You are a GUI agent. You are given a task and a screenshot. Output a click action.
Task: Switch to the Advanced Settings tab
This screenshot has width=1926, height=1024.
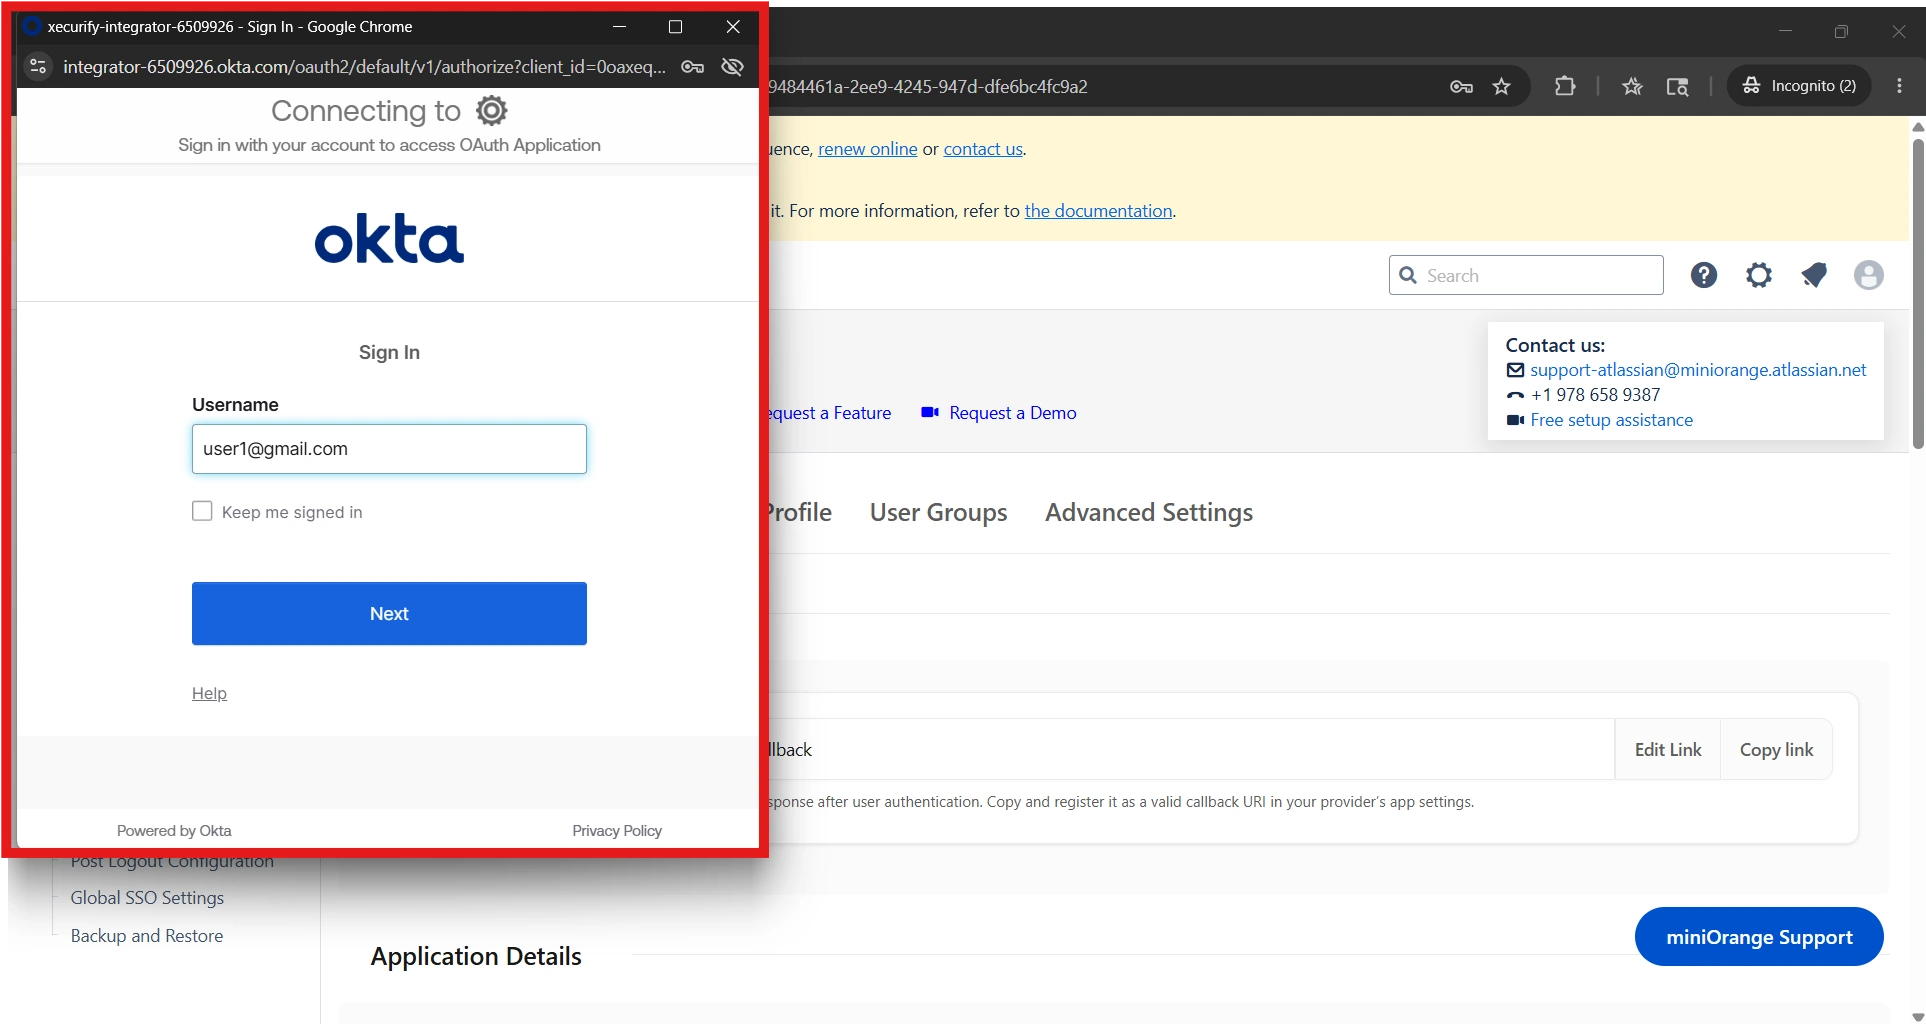(x=1148, y=512)
